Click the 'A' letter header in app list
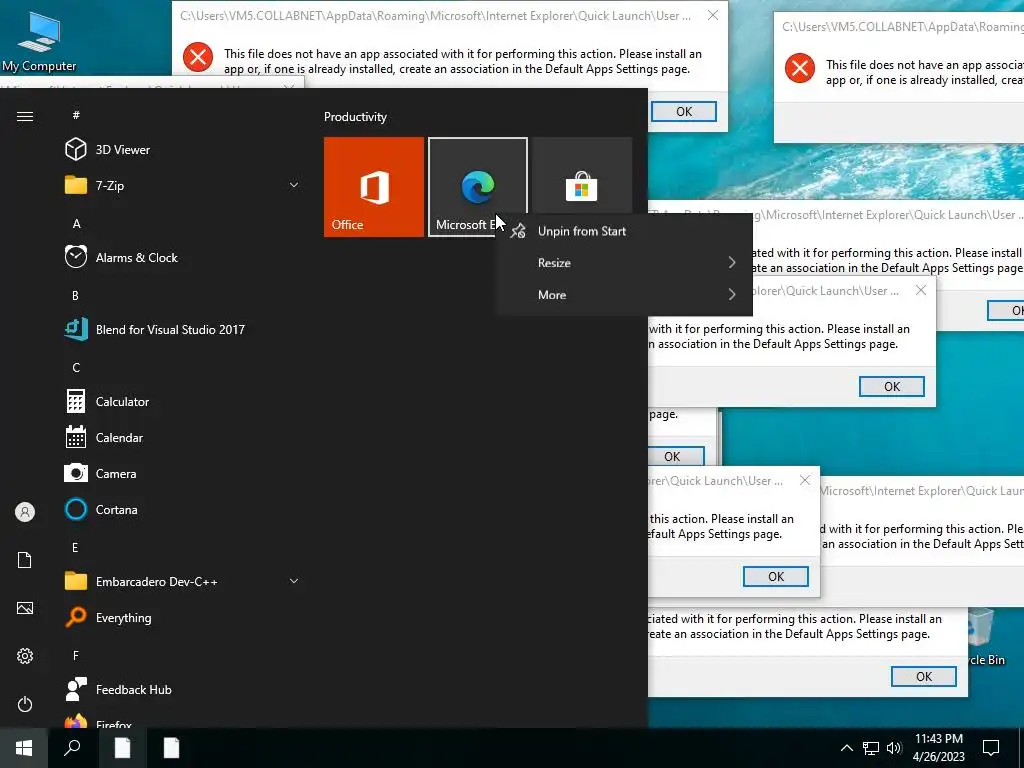 [76, 223]
